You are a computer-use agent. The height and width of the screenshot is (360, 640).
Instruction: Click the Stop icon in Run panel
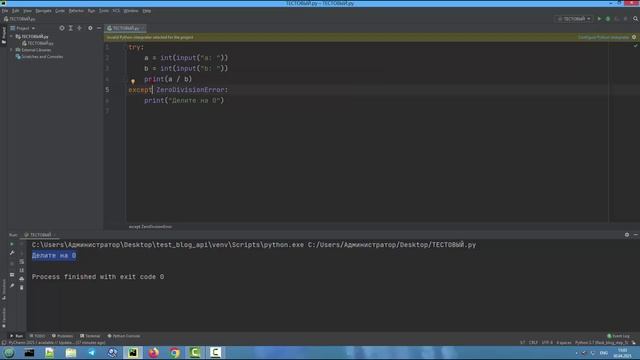(12, 264)
